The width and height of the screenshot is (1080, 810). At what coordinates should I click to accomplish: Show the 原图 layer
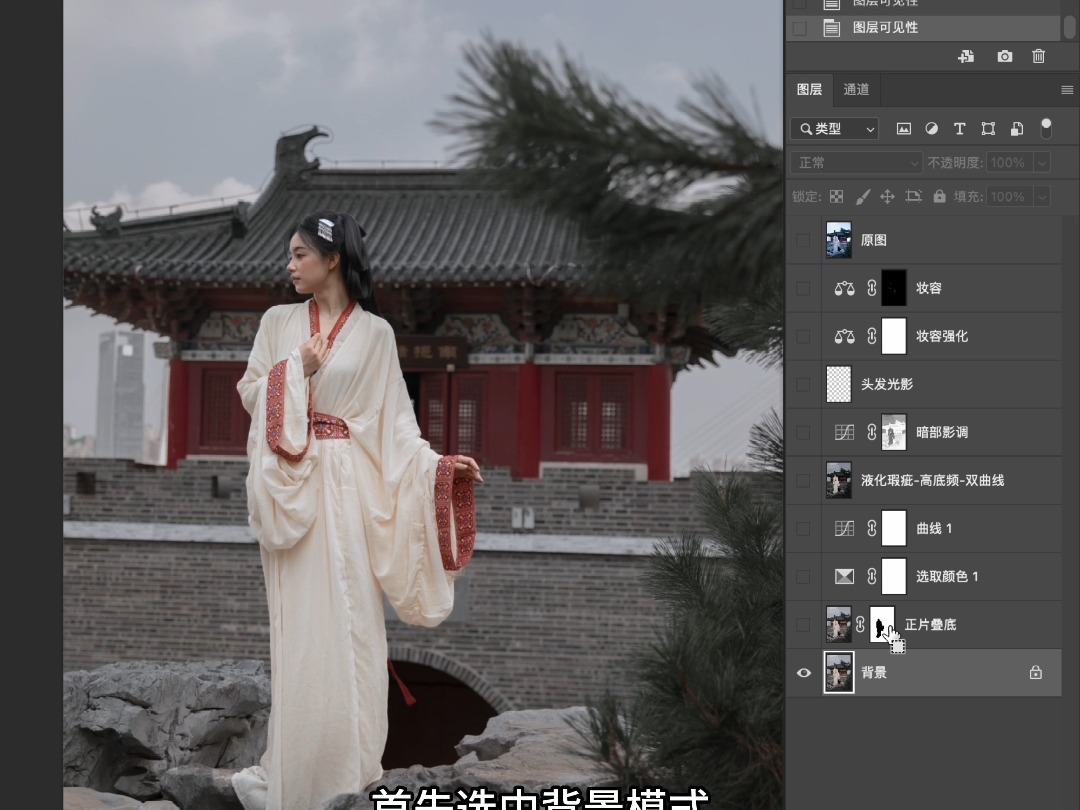pyautogui.click(x=804, y=240)
